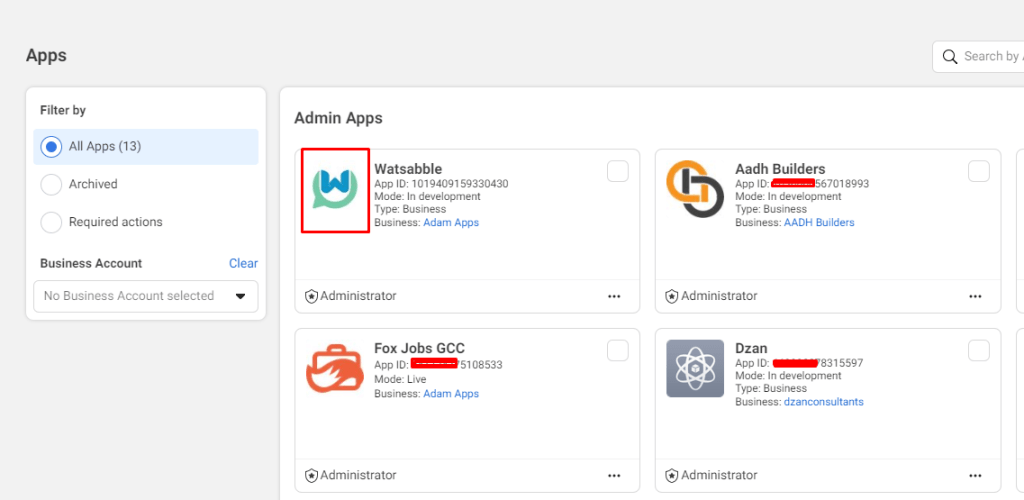Open Adam Apps business link under Fox Jobs GCC
Screen dimensions: 1024x500
click(451, 394)
